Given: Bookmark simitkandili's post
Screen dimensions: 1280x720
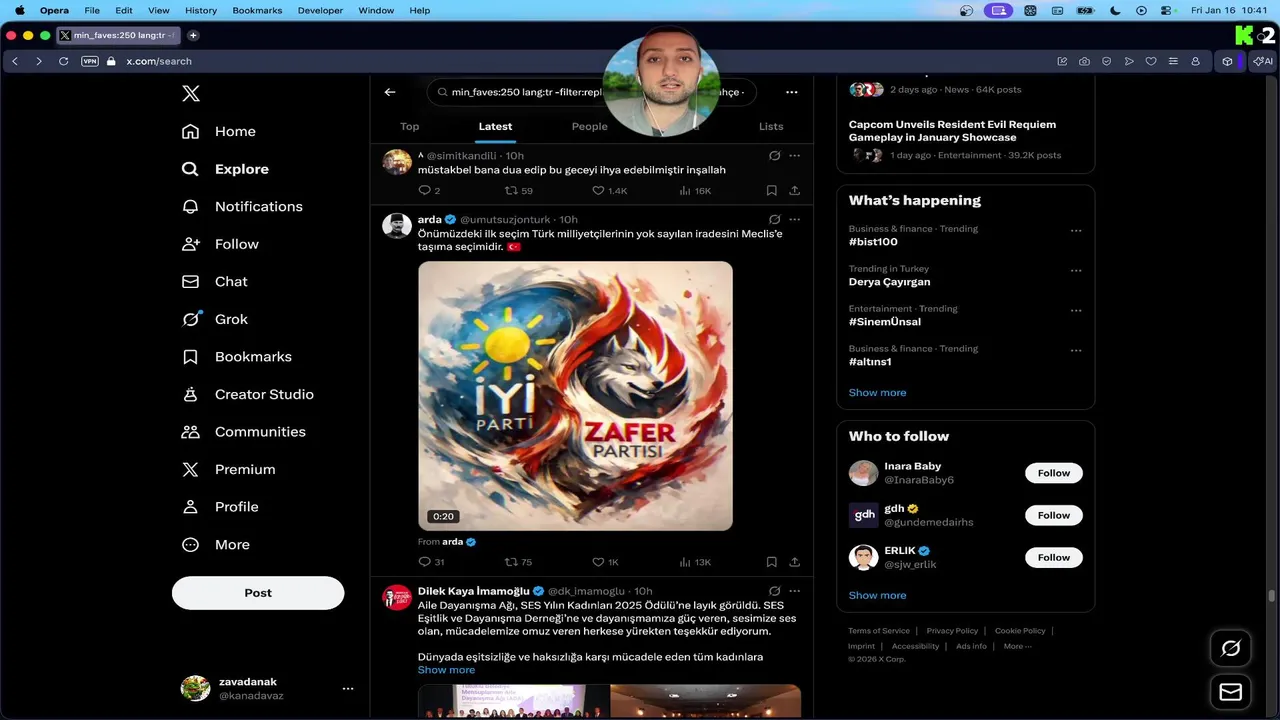Looking at the screenshot, I should coord(771,190).
